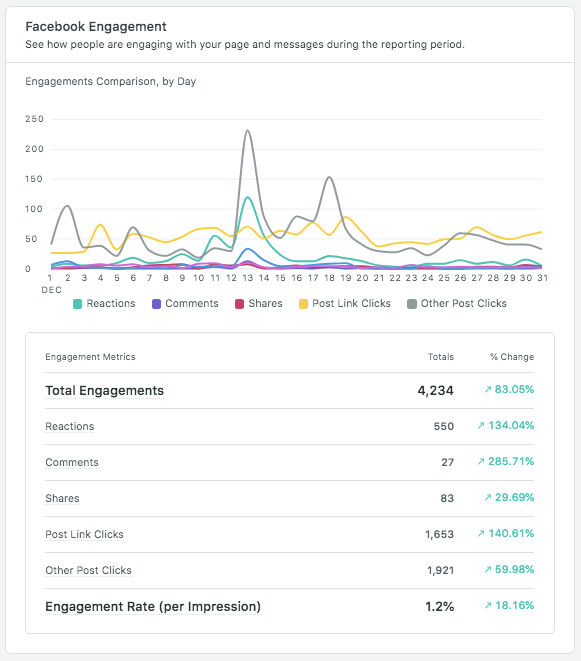Click day 13 on the chart axis
Viewport: 581px width, 661px height.
click(x=247, y=278)
